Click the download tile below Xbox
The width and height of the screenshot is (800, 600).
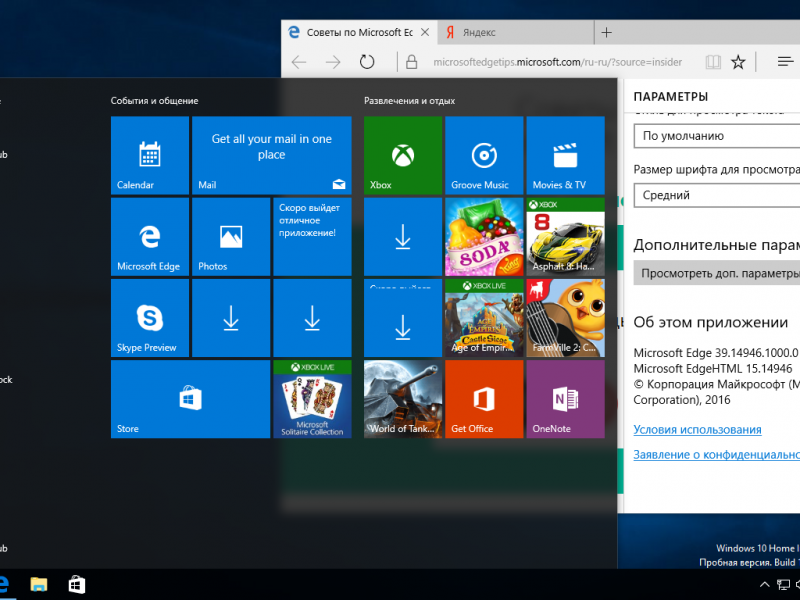(403, 237)
